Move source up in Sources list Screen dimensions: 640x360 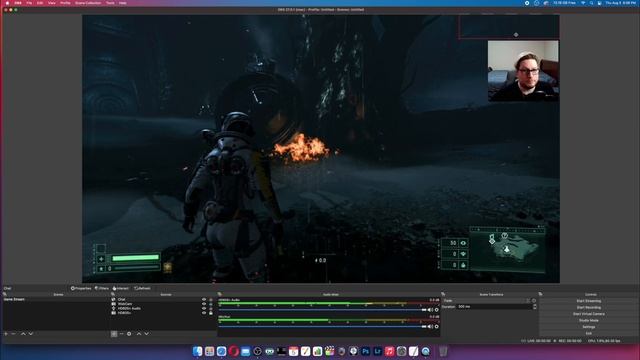139,334
